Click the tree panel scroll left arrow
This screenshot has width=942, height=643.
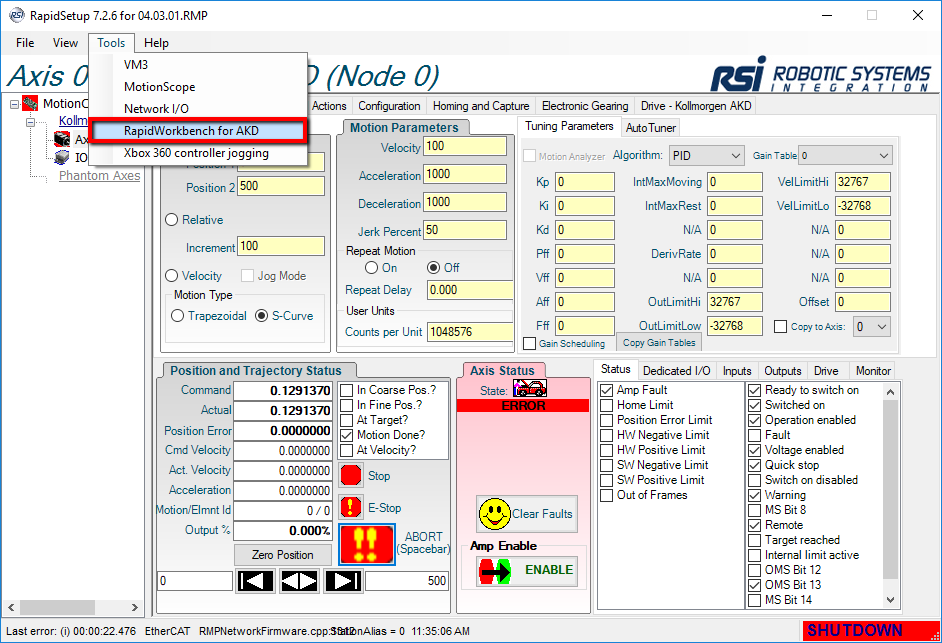(x=11, y=608)
